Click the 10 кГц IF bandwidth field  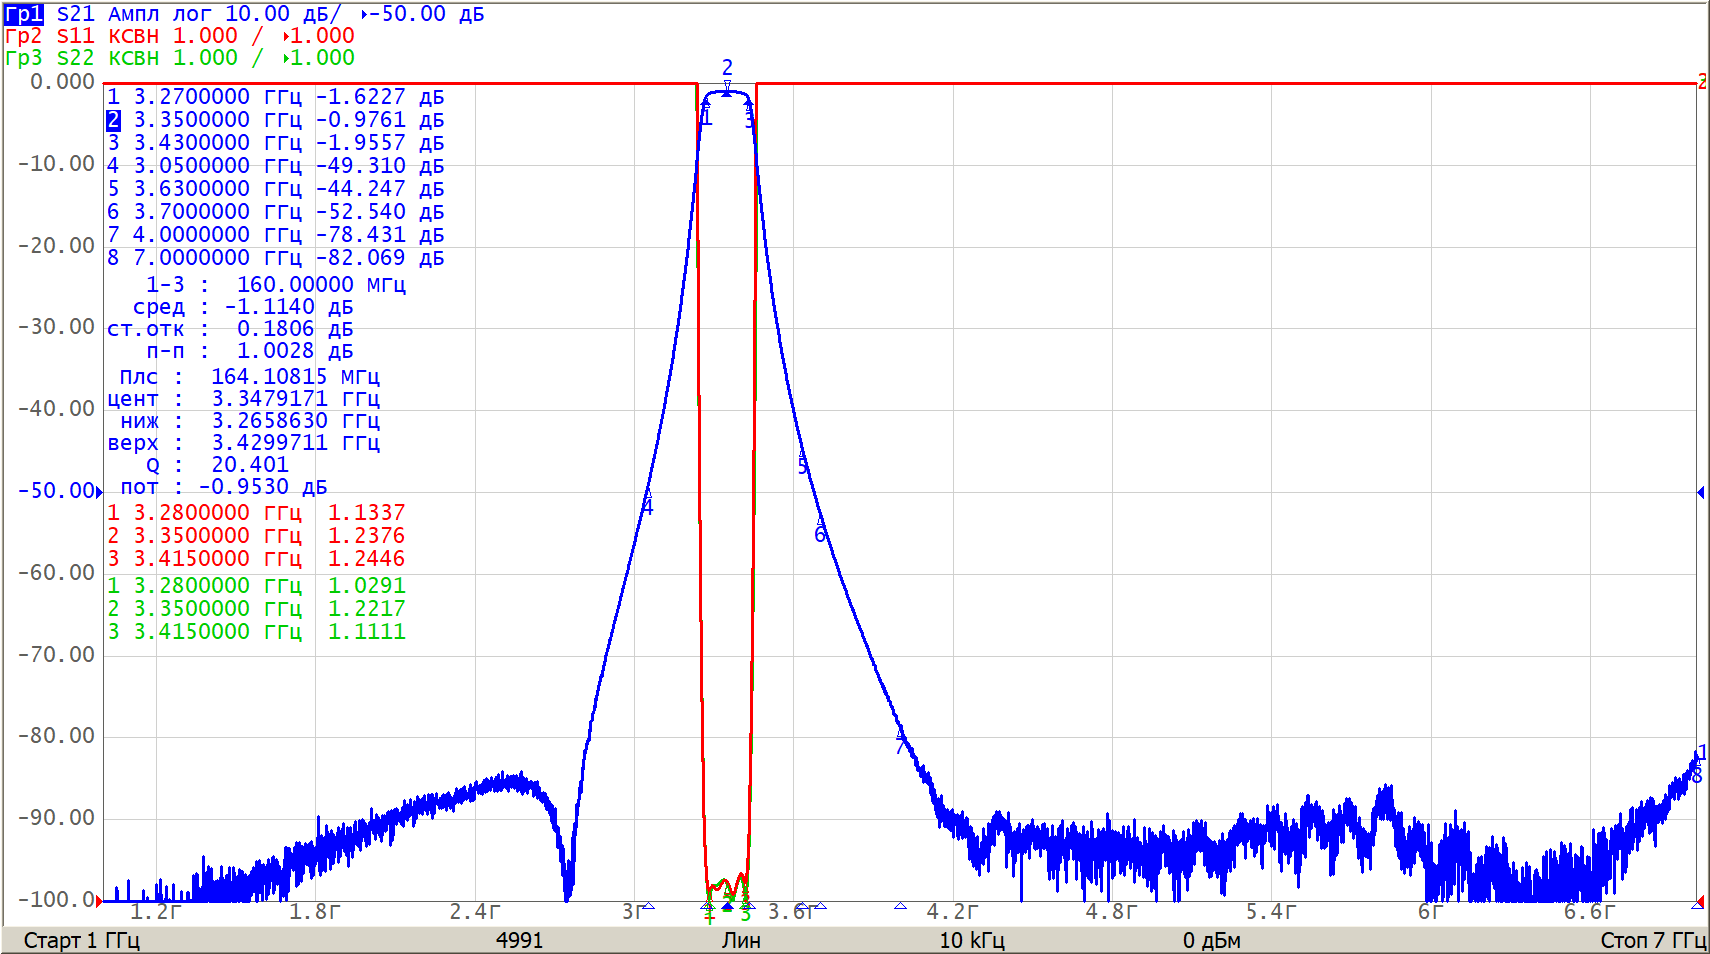point(971,940)
